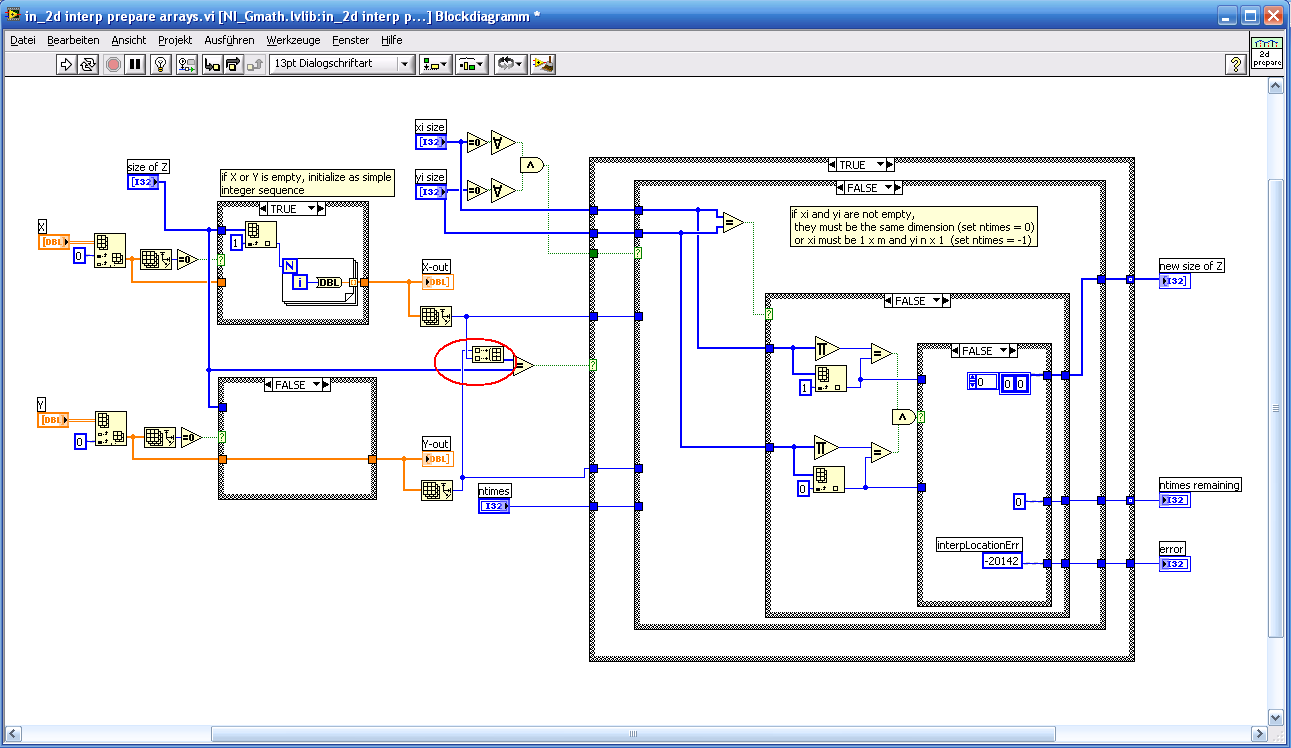Open the Align Objects dropdown
The height and width of the screenshot is (748, 1291).
pos(435,64)
